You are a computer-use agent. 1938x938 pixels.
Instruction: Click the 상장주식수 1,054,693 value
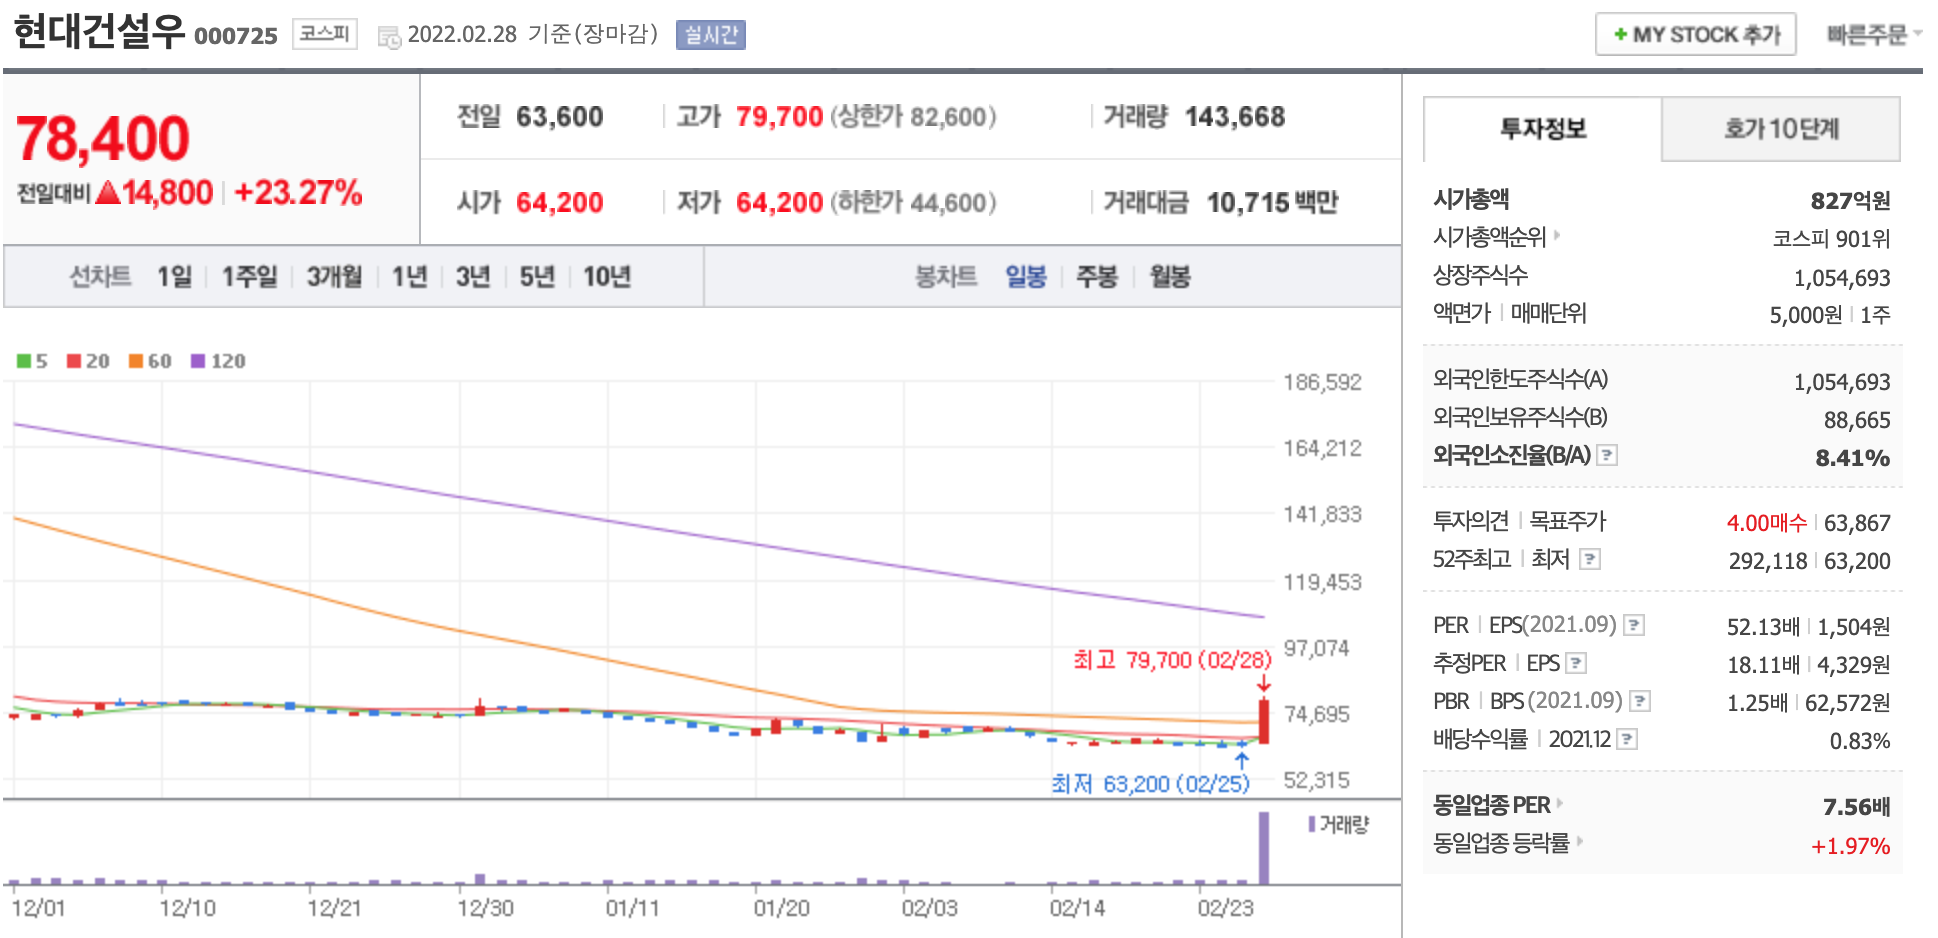[1842, 278]
